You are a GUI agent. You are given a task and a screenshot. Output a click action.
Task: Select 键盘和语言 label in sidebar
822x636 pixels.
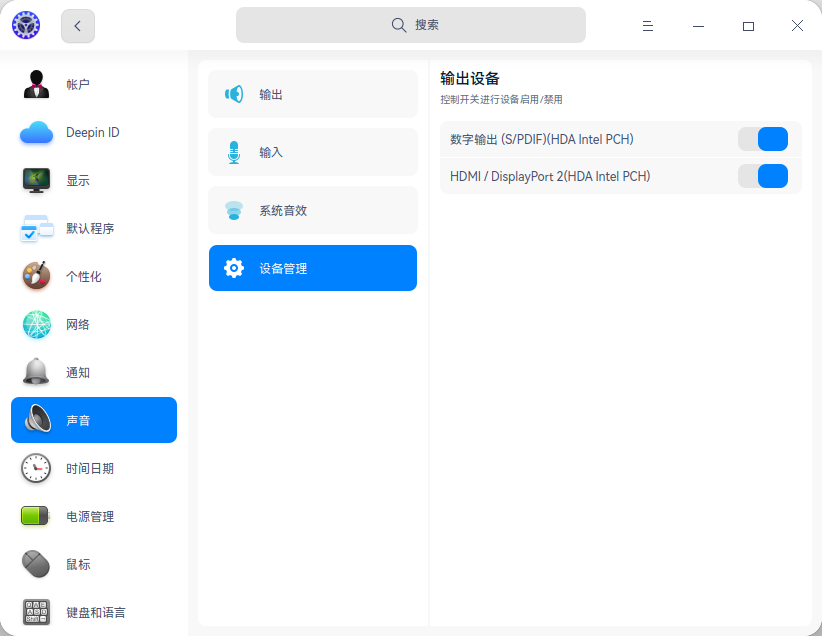[95, 612]
